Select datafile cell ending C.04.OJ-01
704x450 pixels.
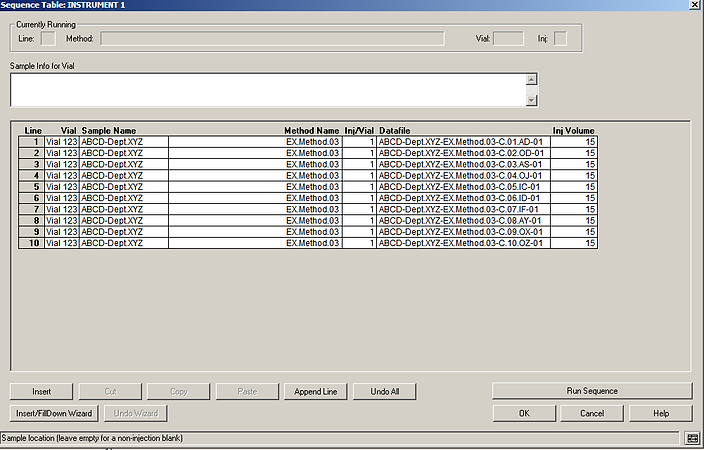pyautogui.click(x=463, y=176)
